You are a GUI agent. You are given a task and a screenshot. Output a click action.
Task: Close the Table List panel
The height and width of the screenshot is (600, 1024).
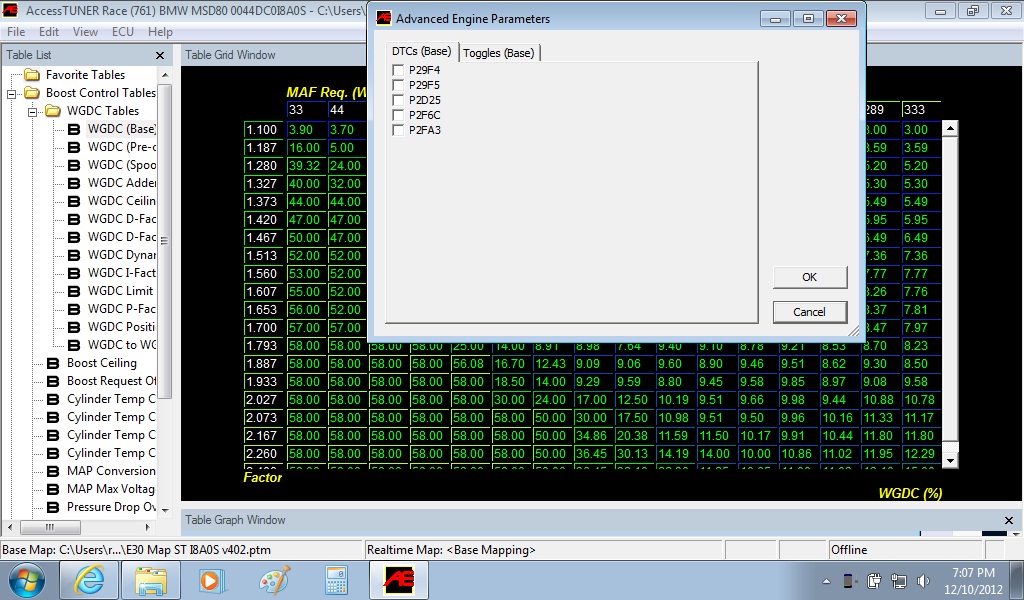pyautogui.click(x=160, y=56)
